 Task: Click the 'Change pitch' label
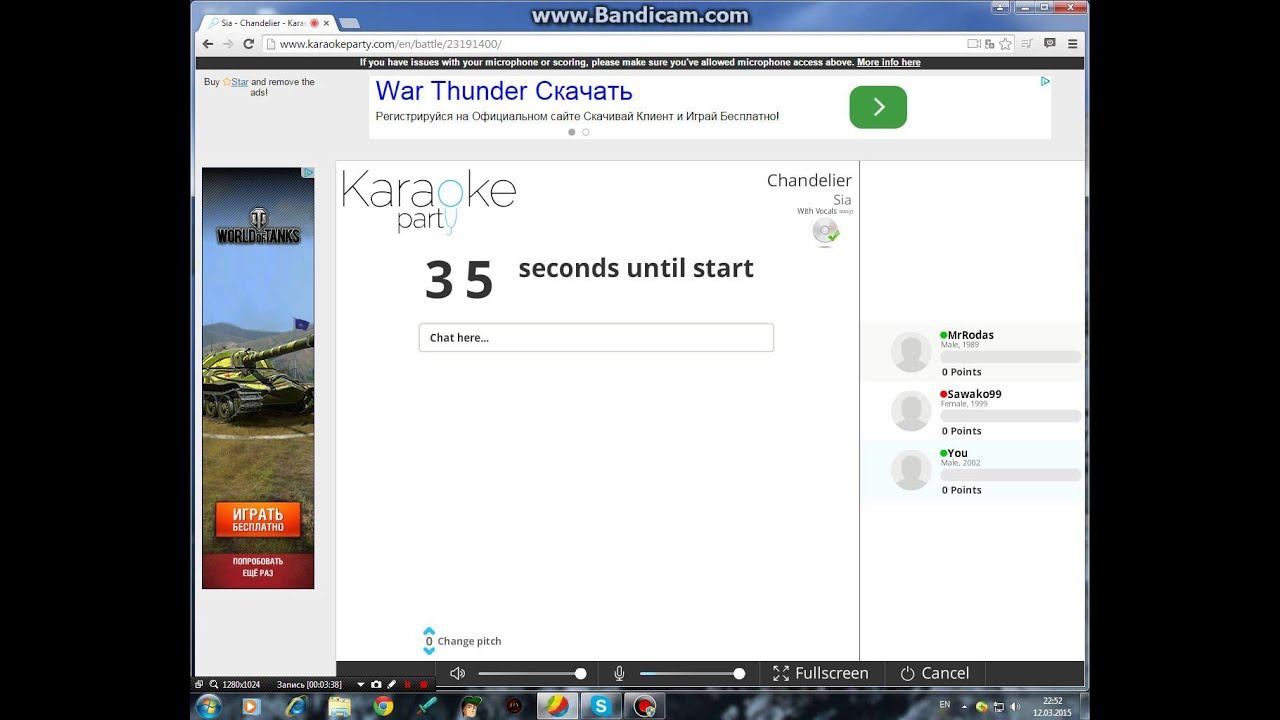tap(469, 641)
